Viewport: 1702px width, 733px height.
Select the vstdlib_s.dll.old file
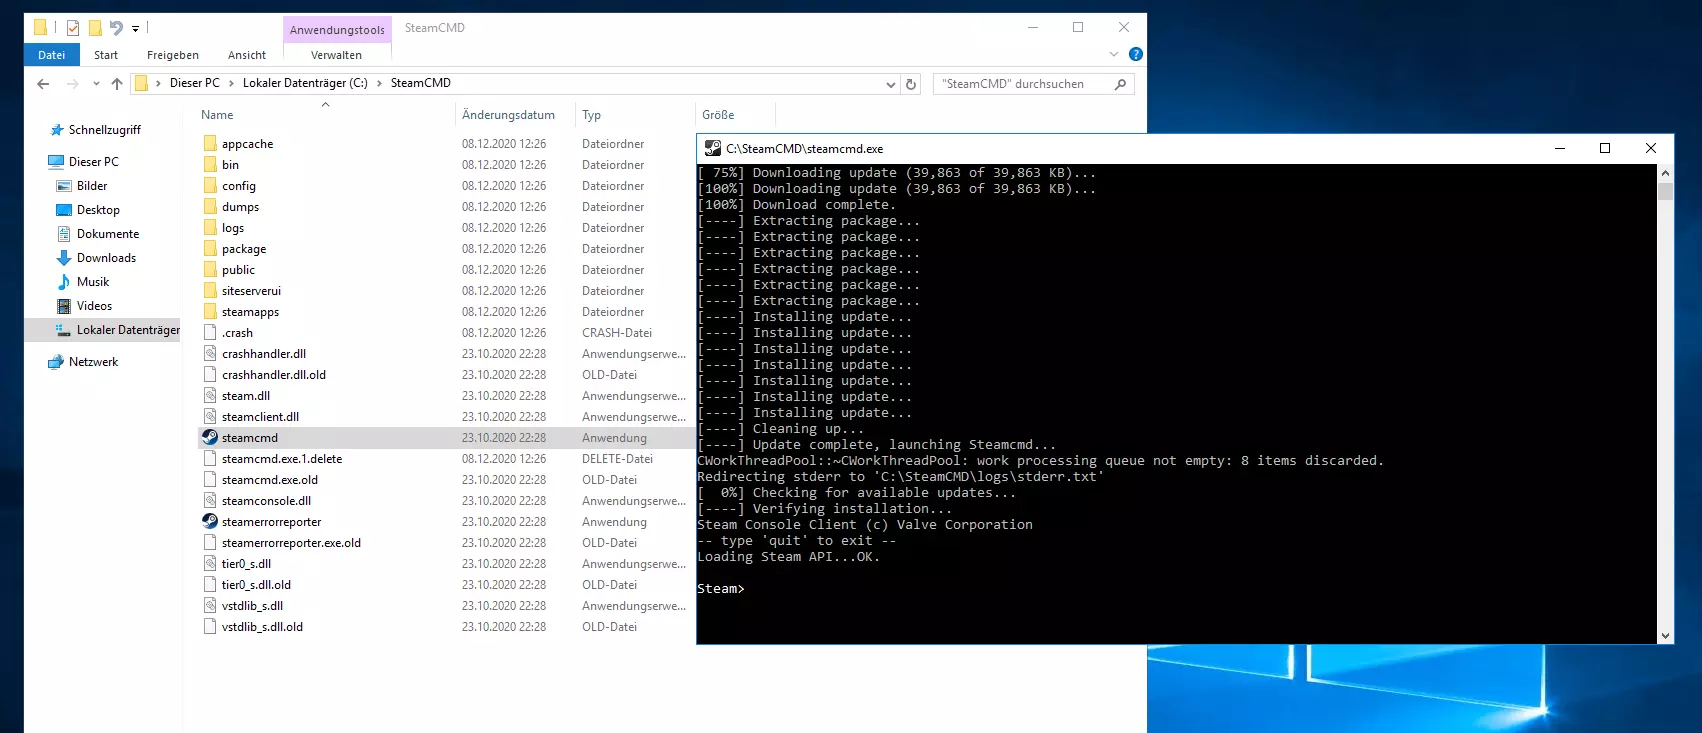tap(262, 626)
